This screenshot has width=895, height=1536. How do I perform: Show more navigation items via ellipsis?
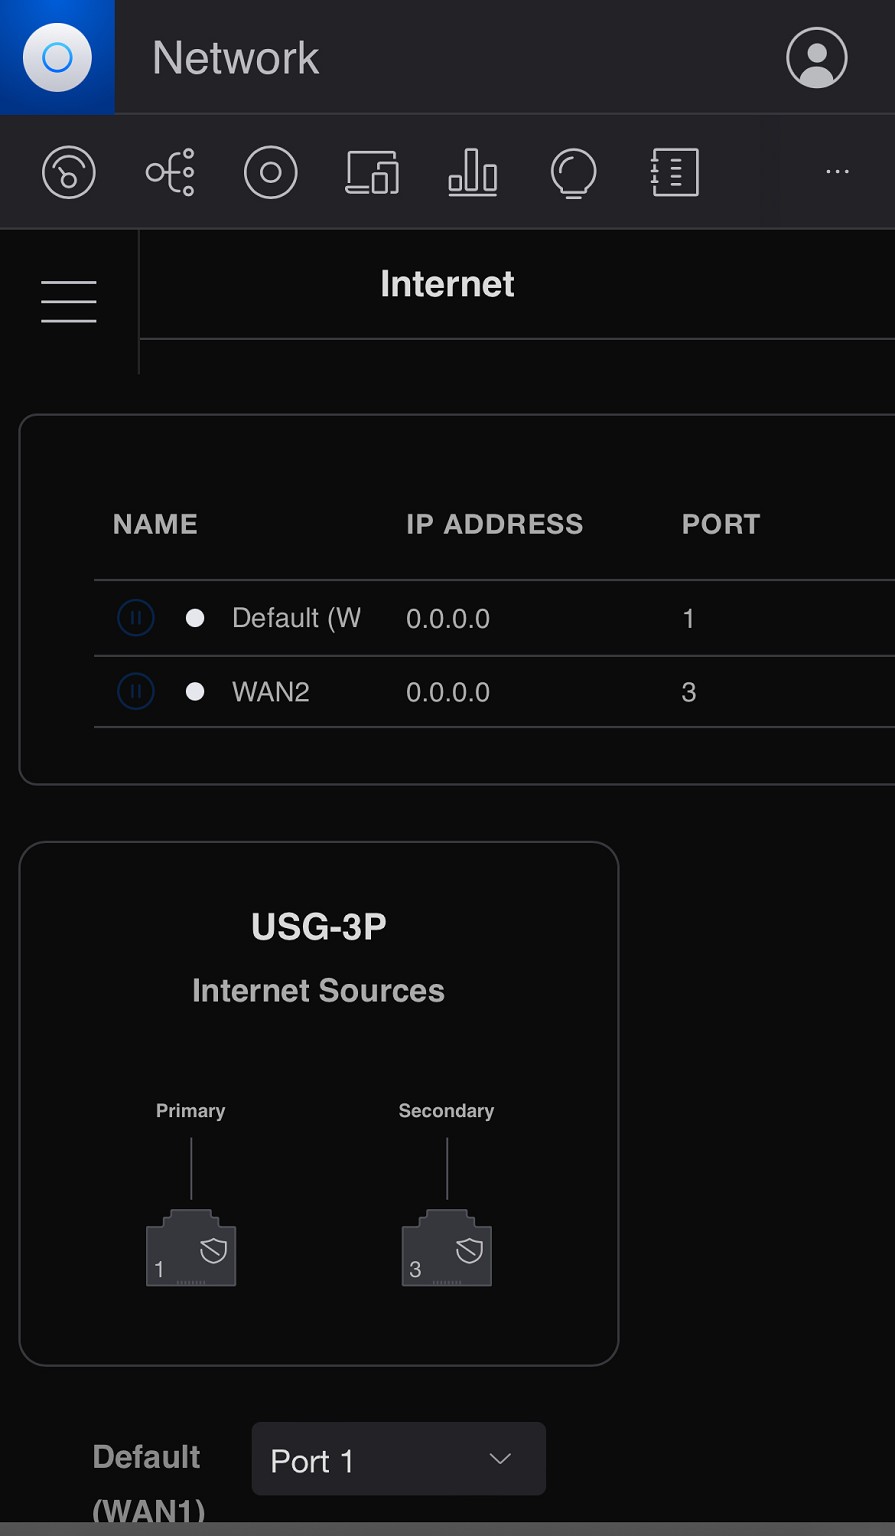click(837, 172)
